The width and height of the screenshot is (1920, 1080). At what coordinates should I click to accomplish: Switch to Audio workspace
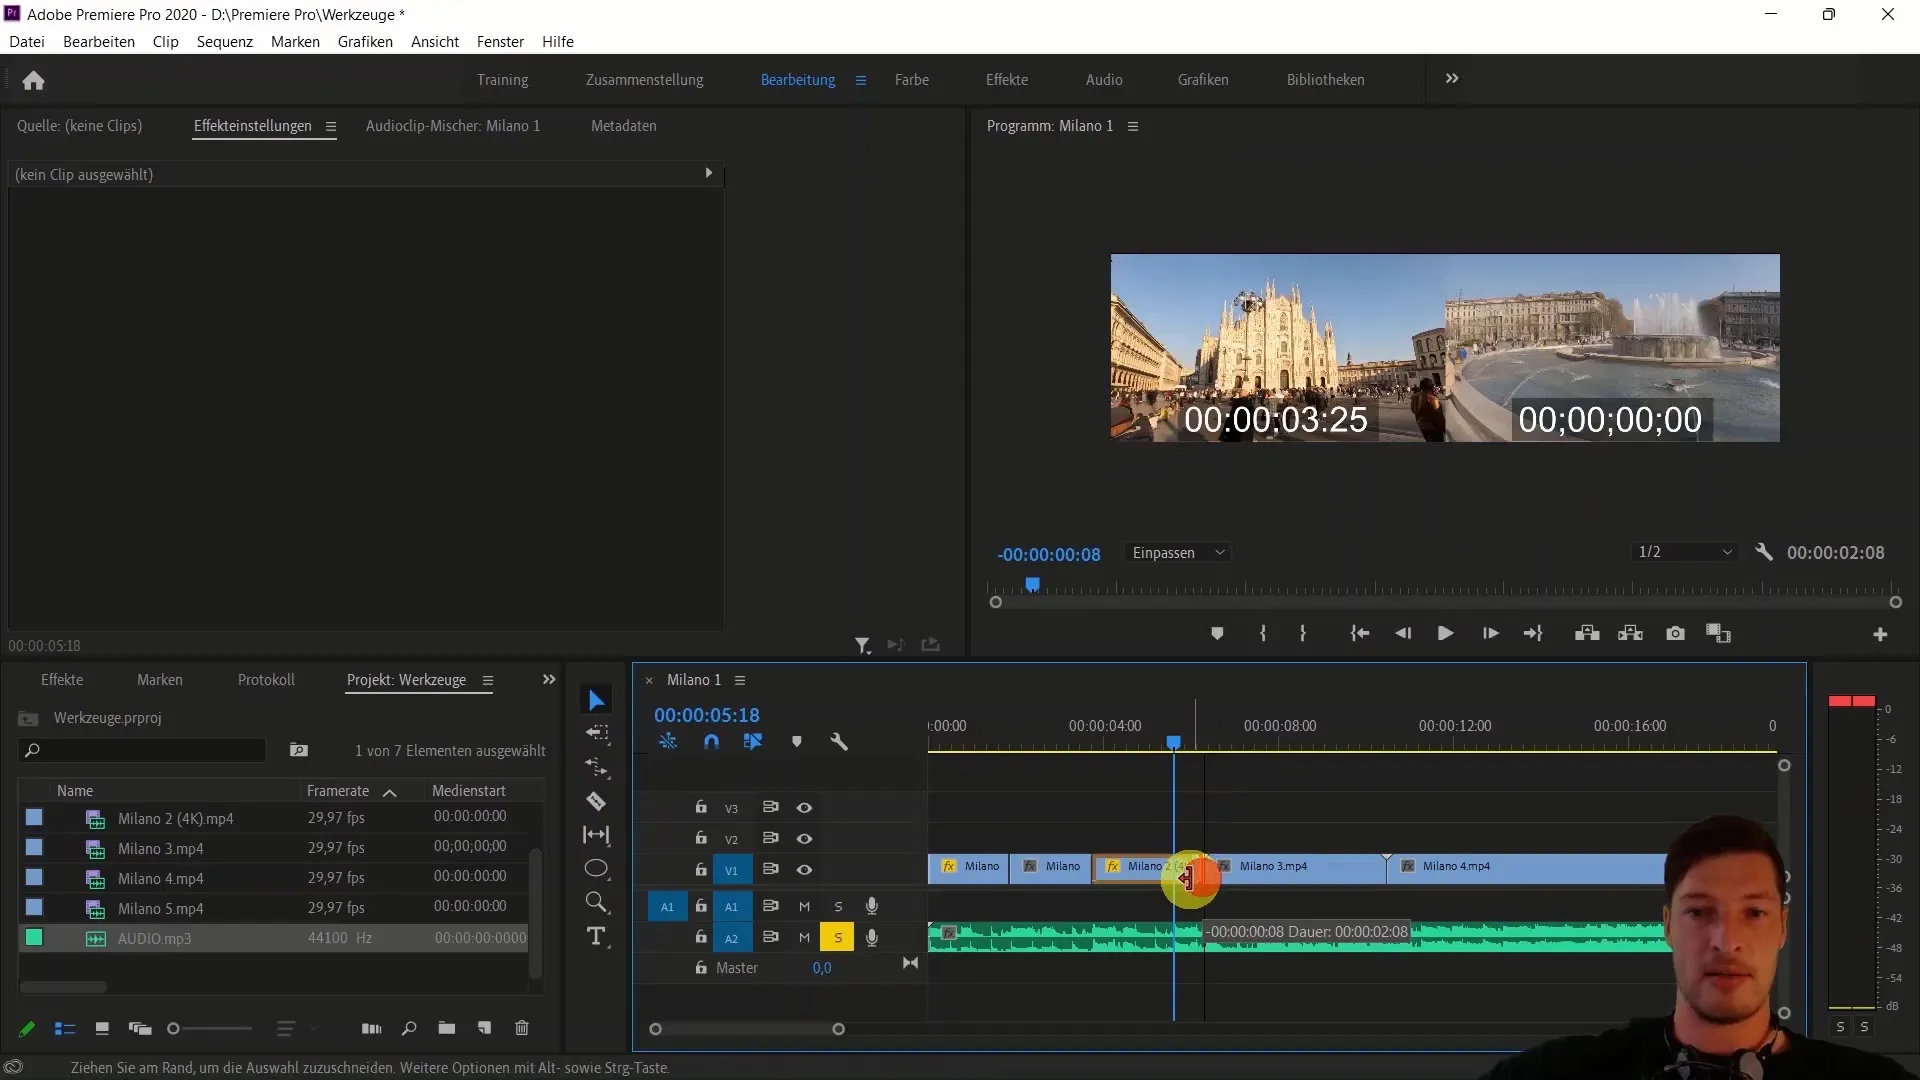tap(1104, 80)
